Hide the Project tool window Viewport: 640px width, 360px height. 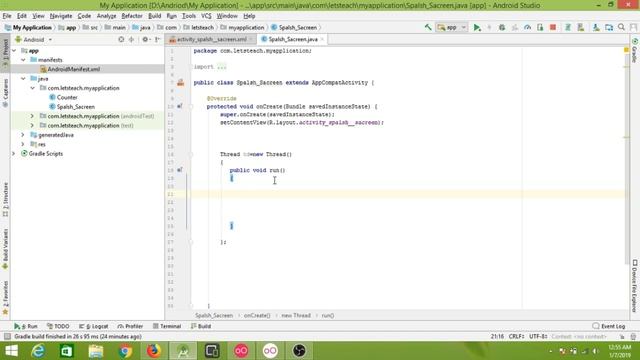click(157, 40)
